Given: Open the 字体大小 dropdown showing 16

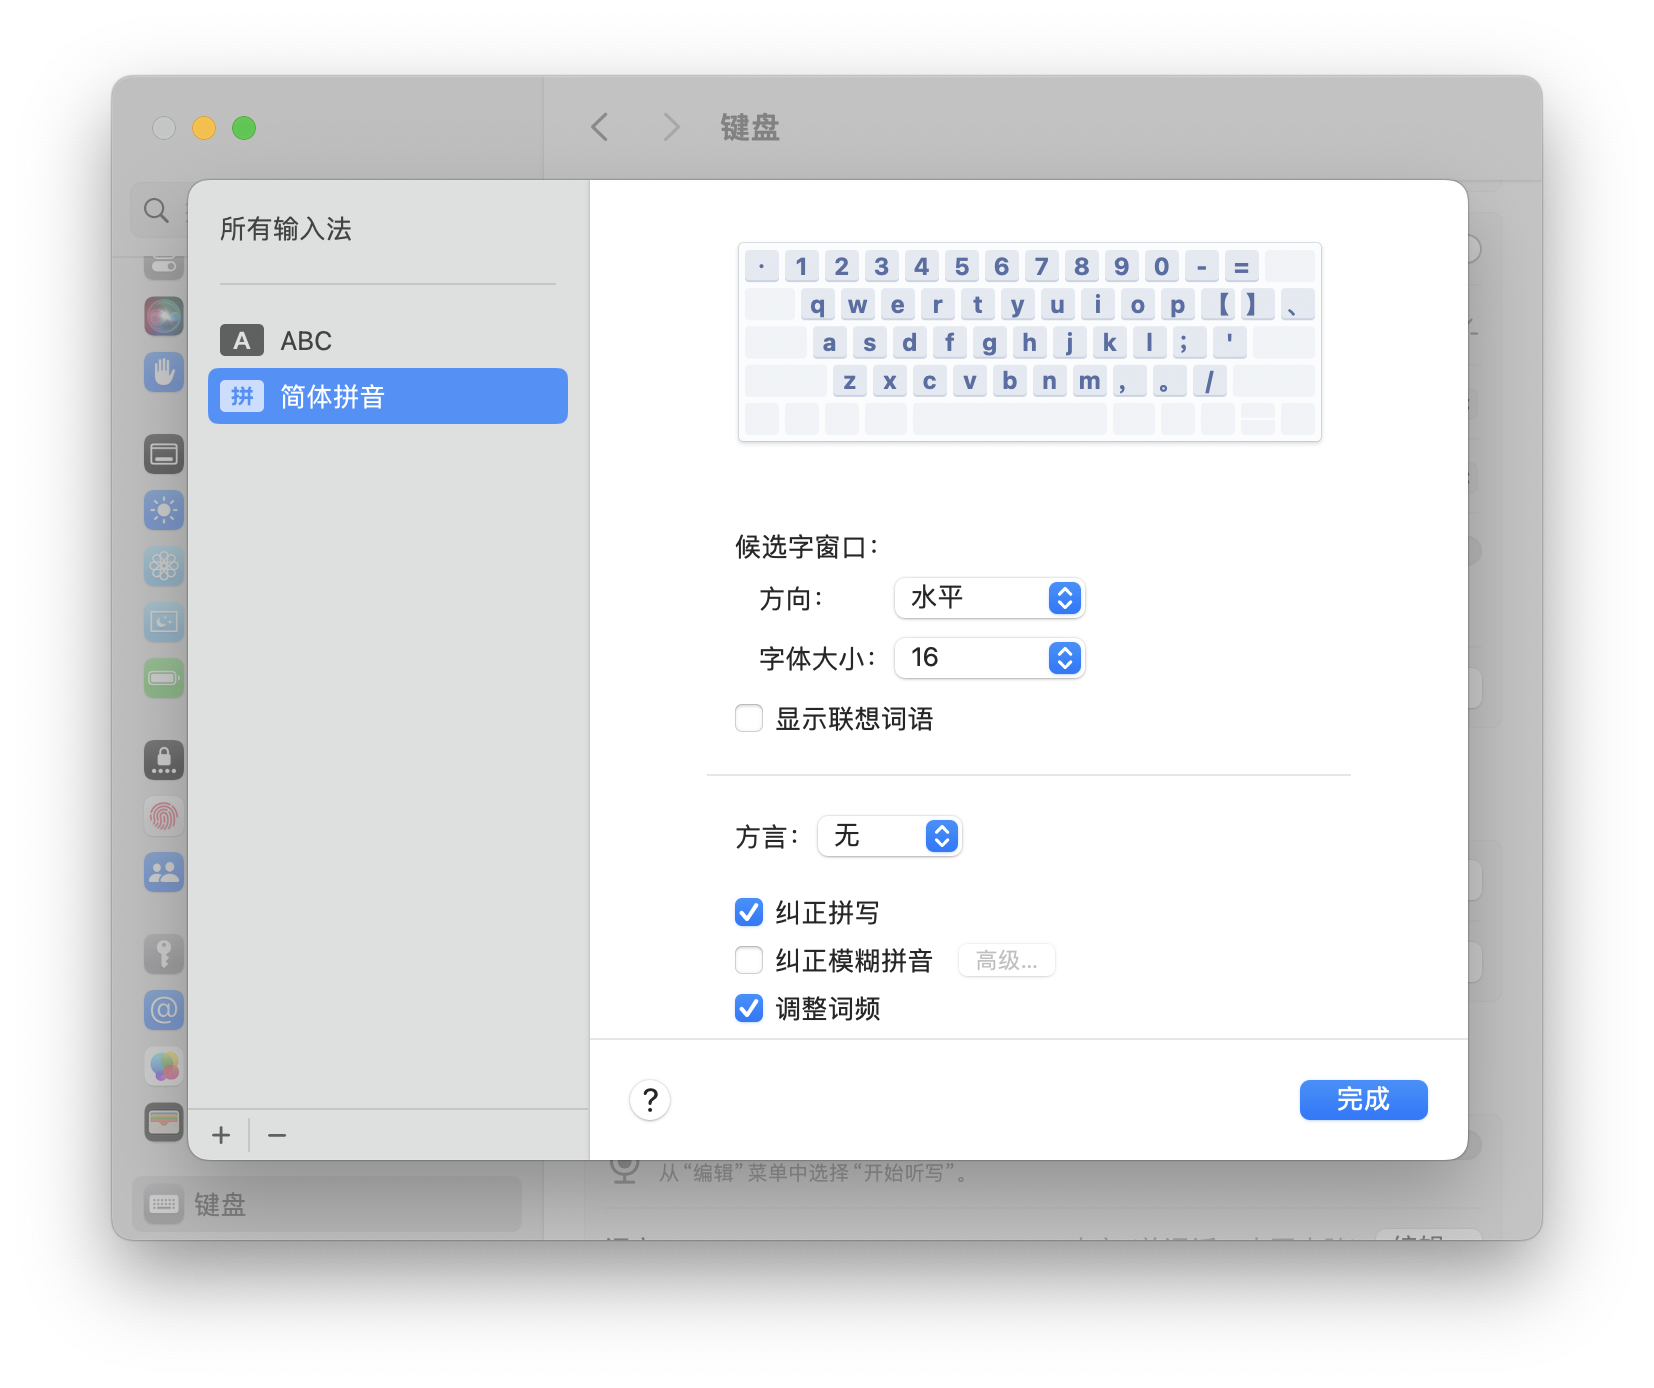Looking at the screenshot, I should tap(989, 658).
